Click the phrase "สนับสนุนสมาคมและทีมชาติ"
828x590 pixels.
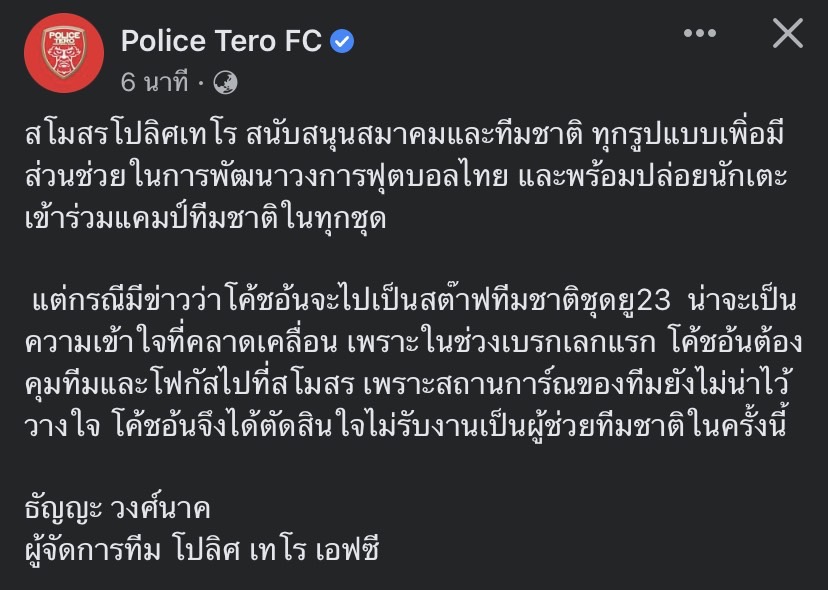coord(415,135)
